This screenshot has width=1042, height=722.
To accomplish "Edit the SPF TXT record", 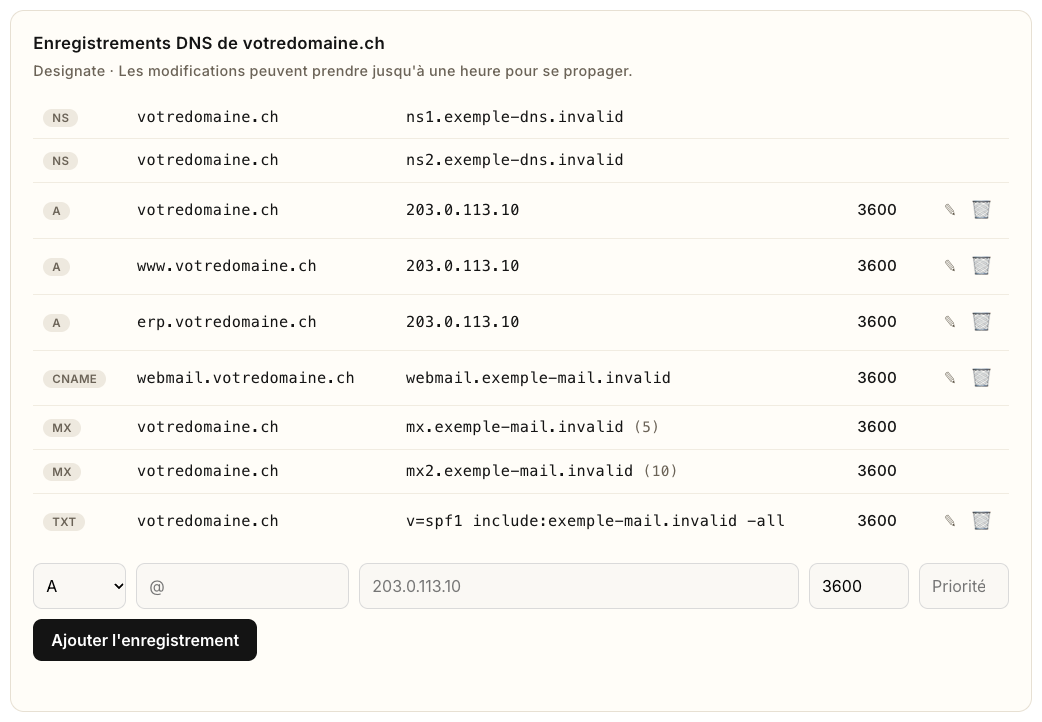I will [950, 521].
